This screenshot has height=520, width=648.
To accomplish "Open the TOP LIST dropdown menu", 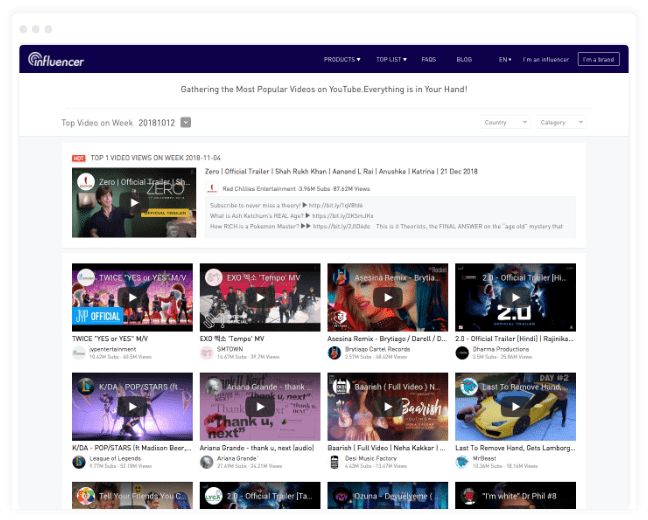I will 391,60.
